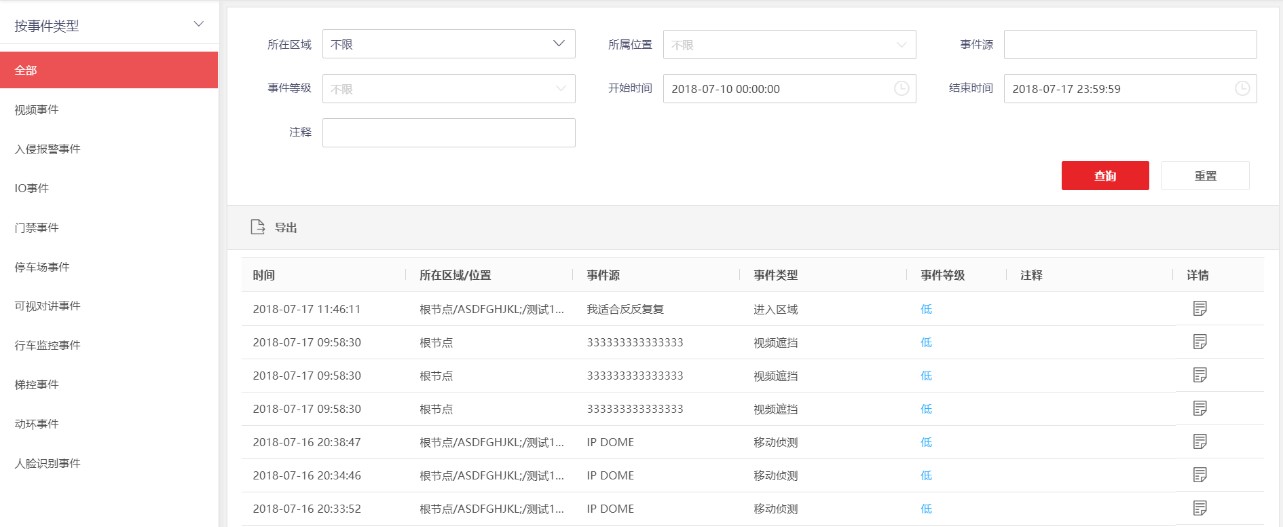Open the 所属位置 dropdown
The width and height of the screenshot is (1283, 527).
pyautogui.click(x=789, y=45)
